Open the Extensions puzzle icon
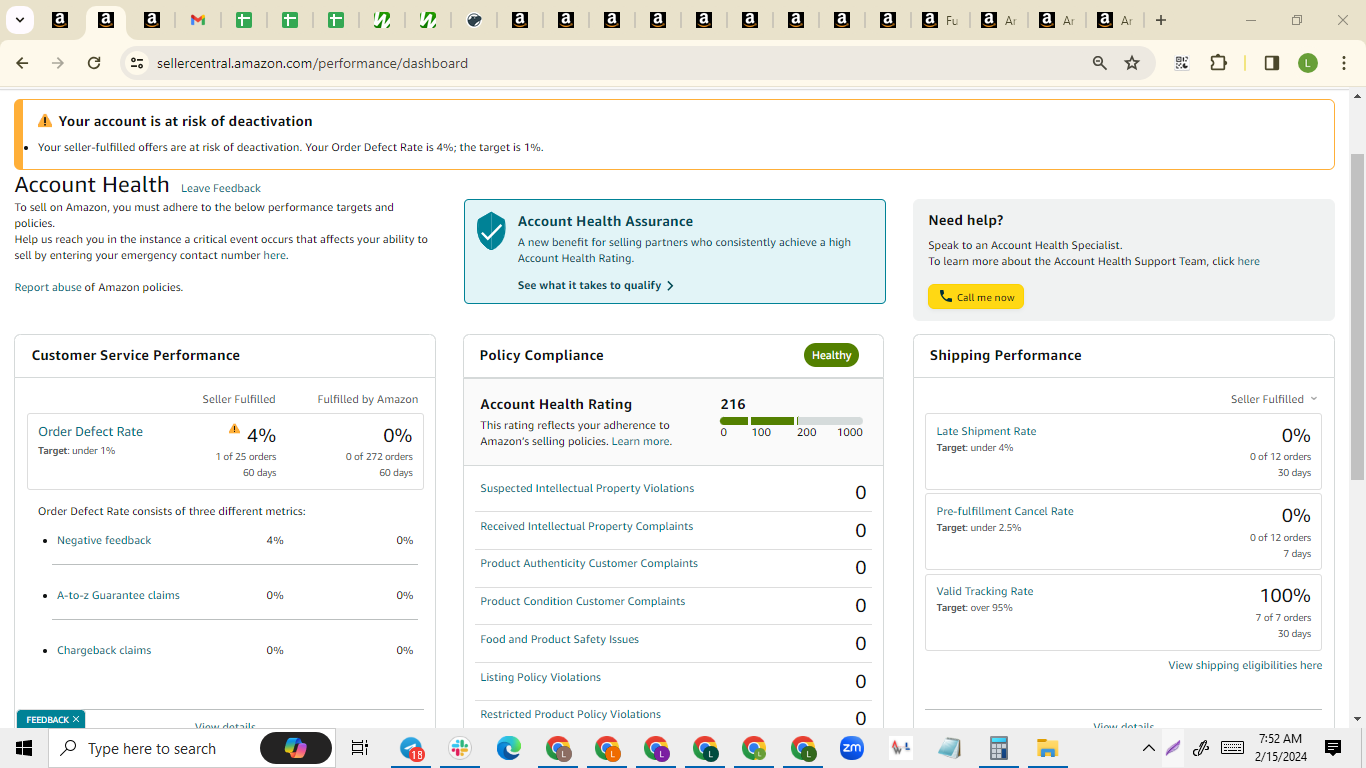 pos(1218,63)
